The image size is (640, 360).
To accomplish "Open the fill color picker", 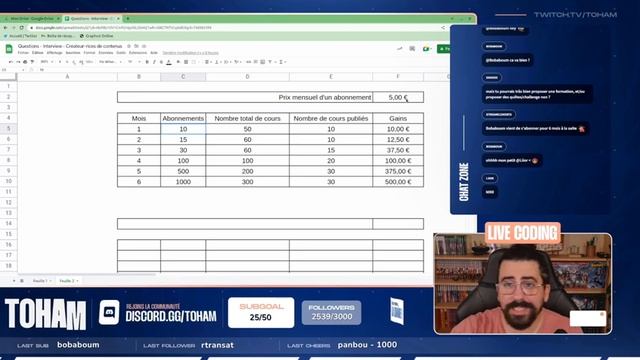I will pyautogui.click(x=178, y=62).
